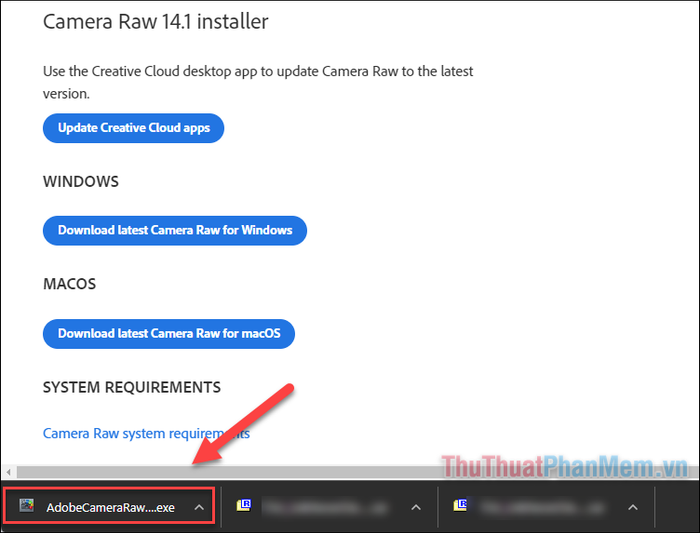Viewport: 700px width, 533px height.
Task: Click the 'Use the Creative Cloud desktop app' paragraph
Action: [x=258, y=82]
